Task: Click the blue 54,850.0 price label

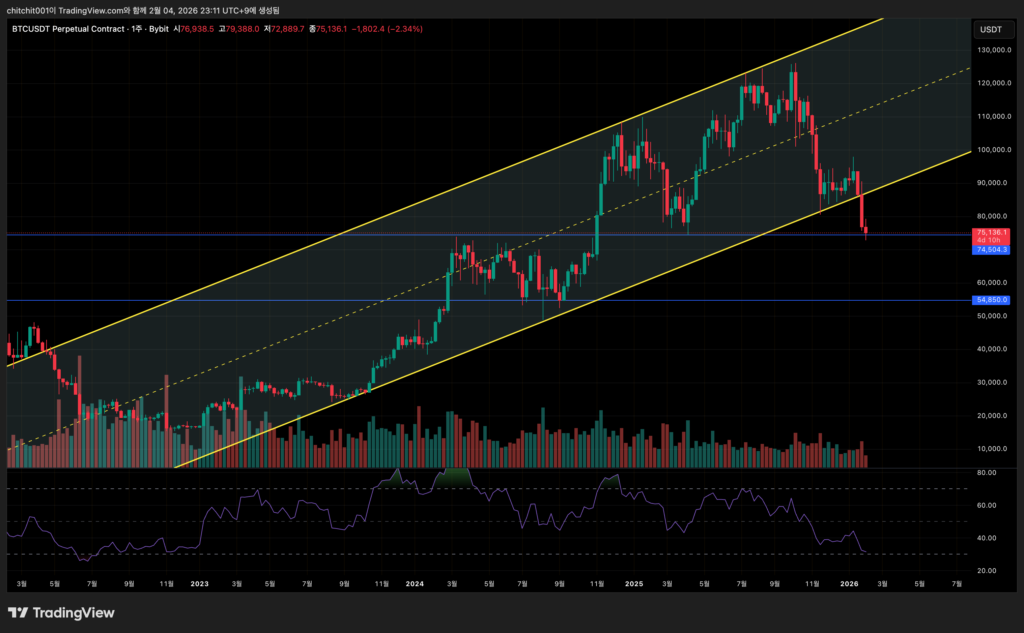Action: [990, 300]
